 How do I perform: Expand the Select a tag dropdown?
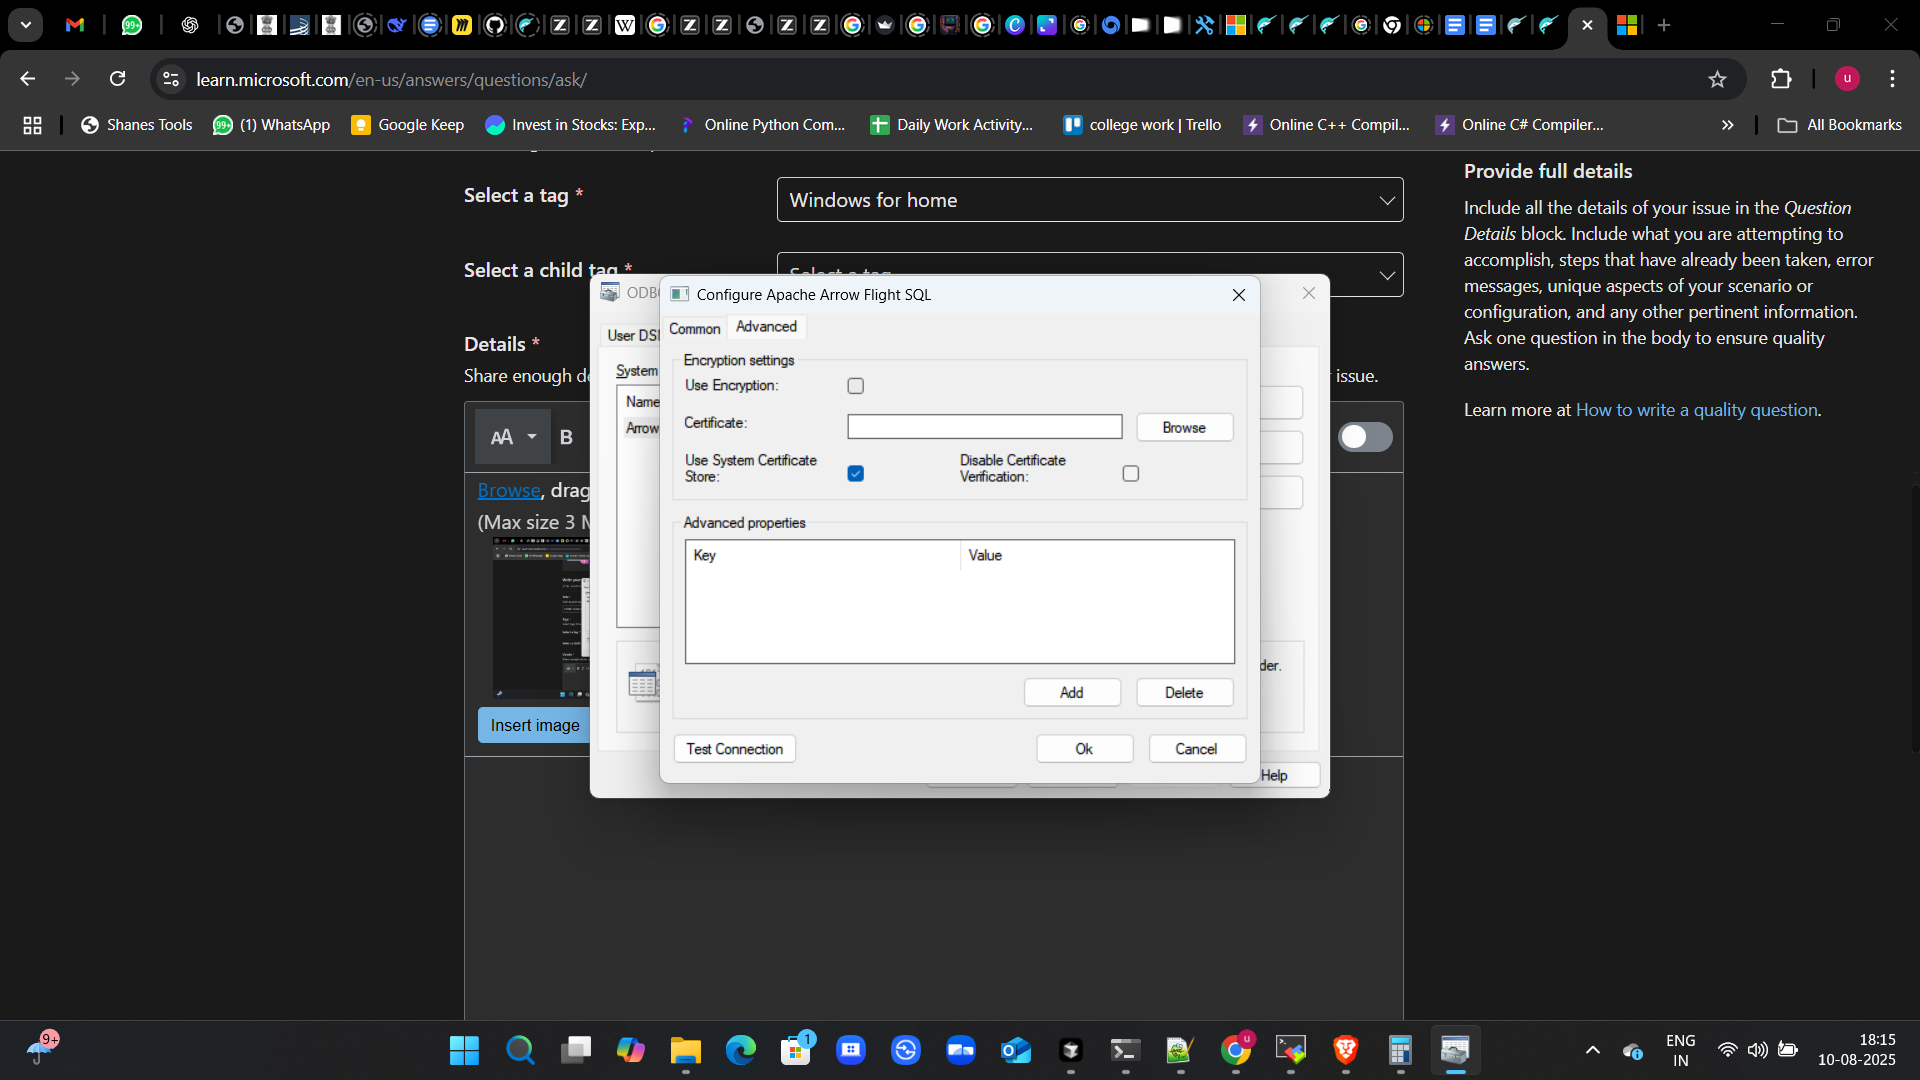pos(1090,200)
